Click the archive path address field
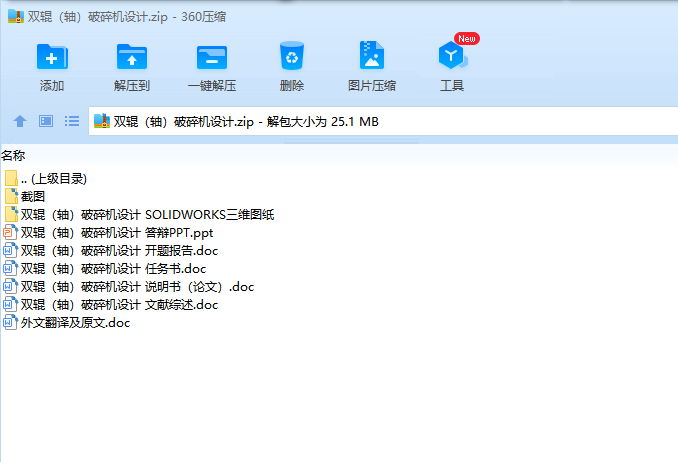Screen dimensions: 678x462 [x=383, y=121]
